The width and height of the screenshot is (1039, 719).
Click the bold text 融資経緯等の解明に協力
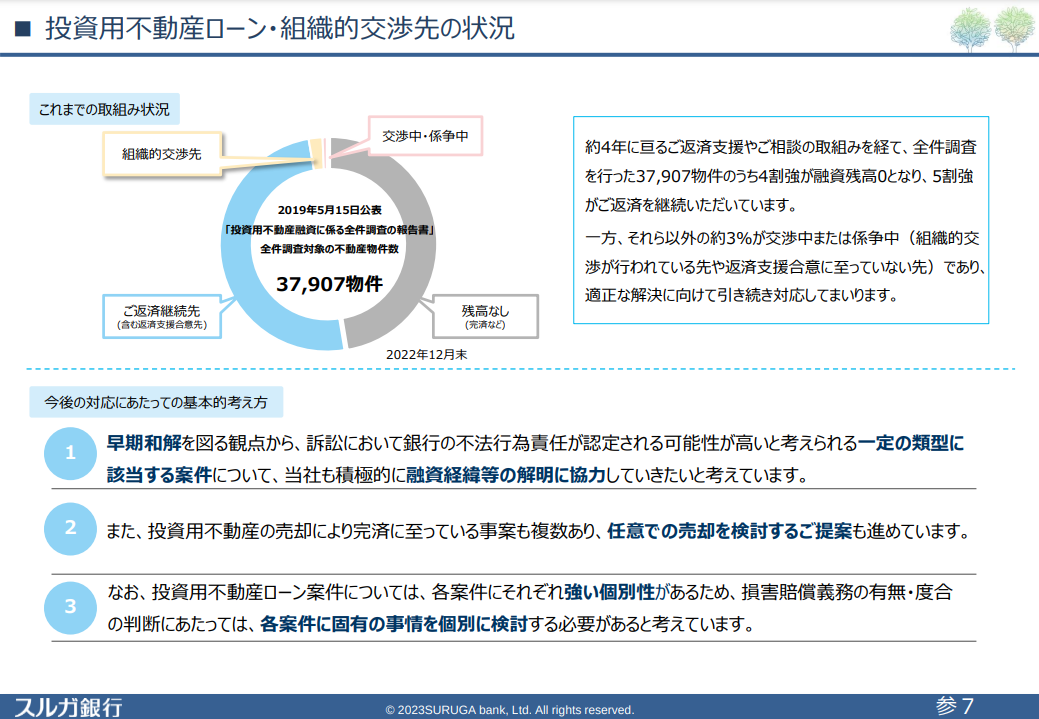(506, 475)
